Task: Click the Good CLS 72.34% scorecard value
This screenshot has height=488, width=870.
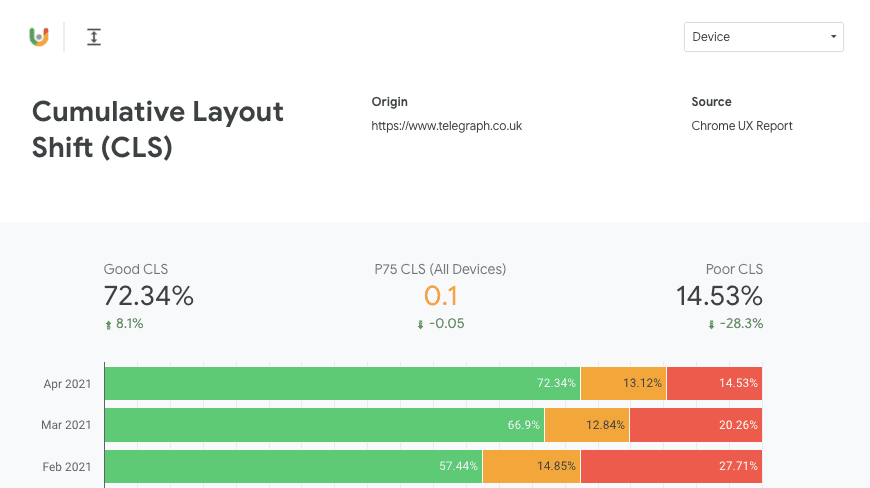Action: (149, 296)
